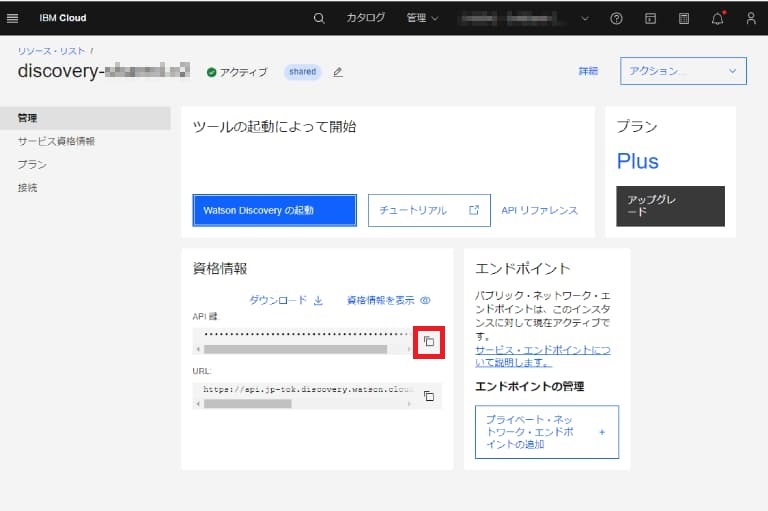768x511 pixels.
Task: Click the 資格情報 heading
Action: click(x=220, y=268)
